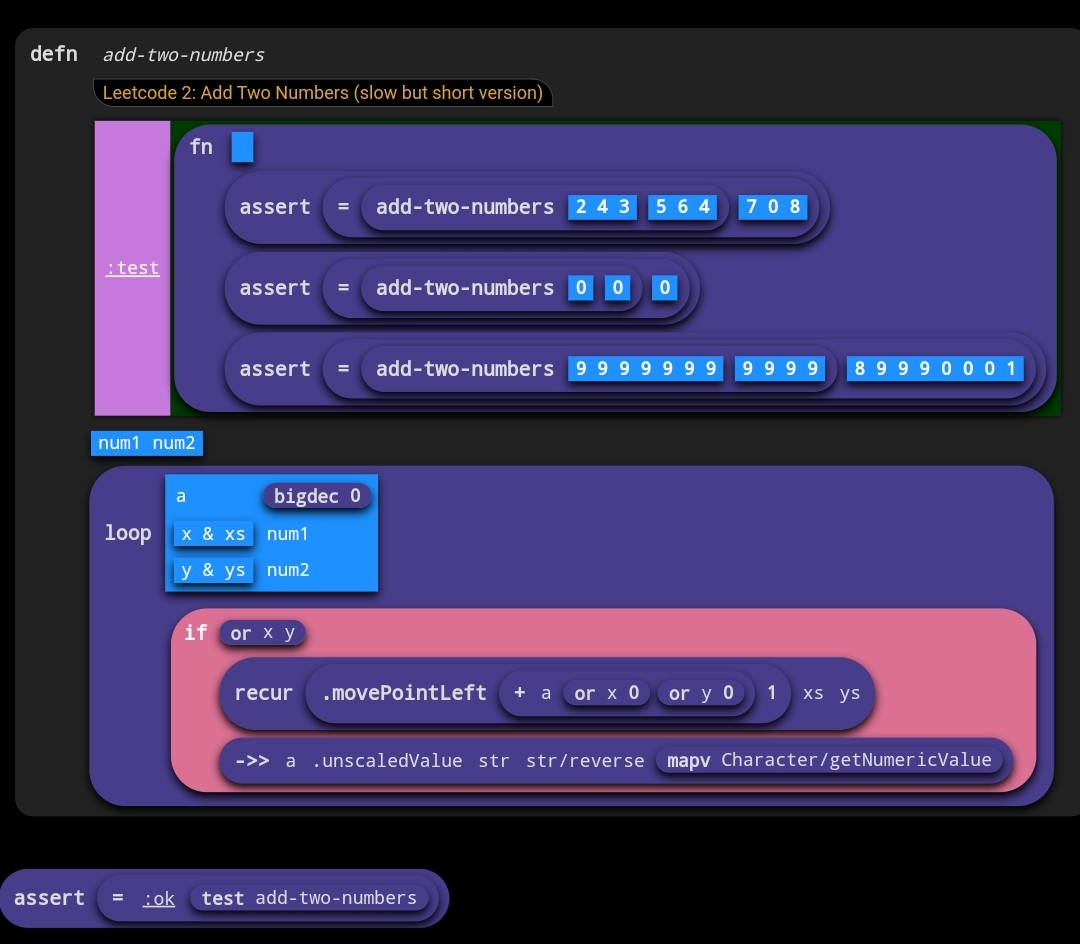The image size is (1080, 944).
Task: Select the 'or x y' condition
Action: (x=262, y=633)
